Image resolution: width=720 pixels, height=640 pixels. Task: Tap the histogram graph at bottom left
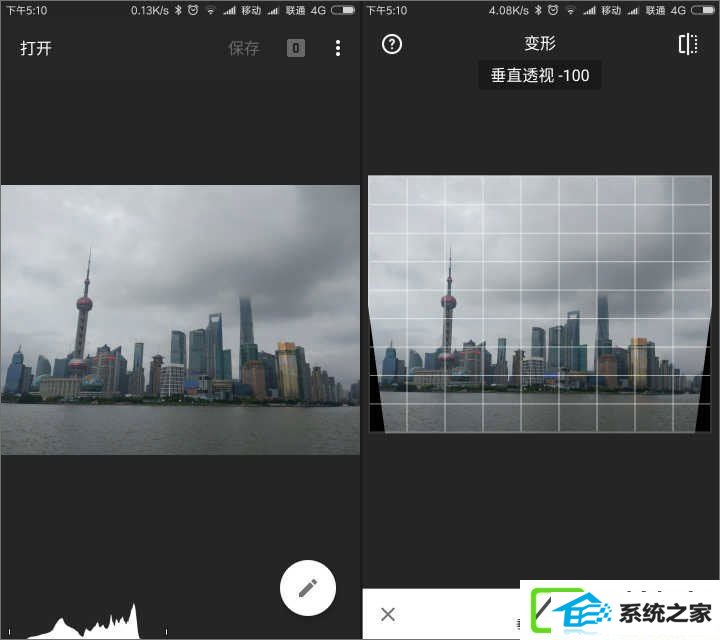coord(87,622)
